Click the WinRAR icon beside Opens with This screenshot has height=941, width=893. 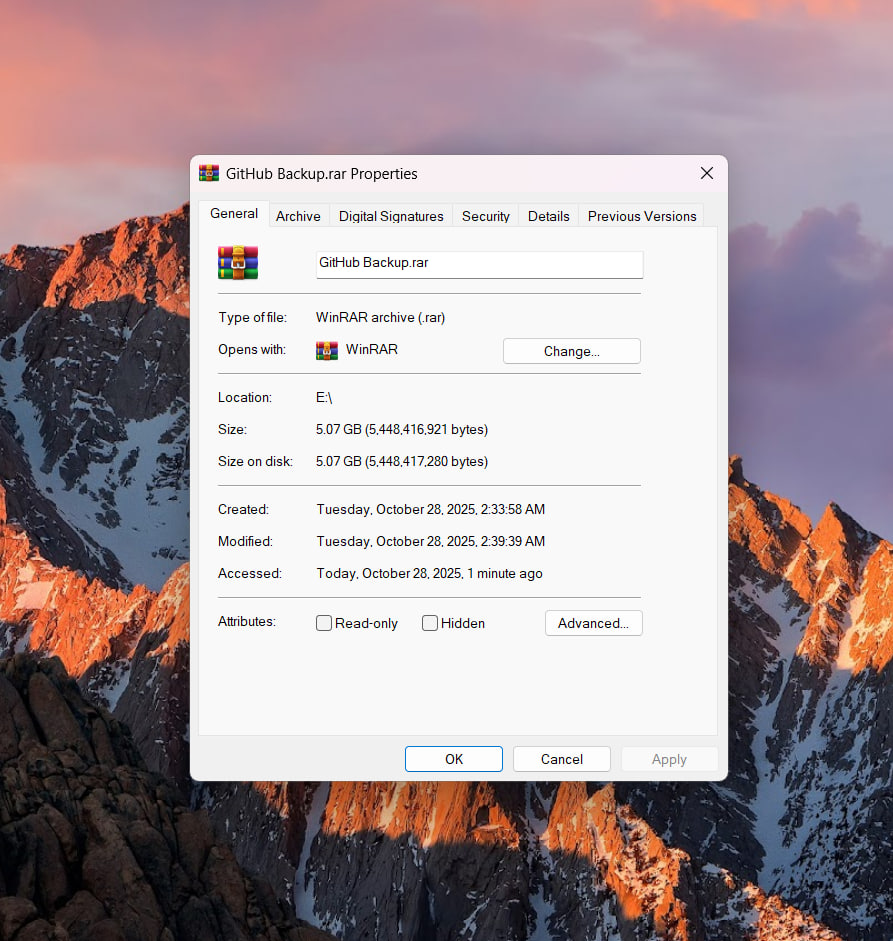coord(326,350)
